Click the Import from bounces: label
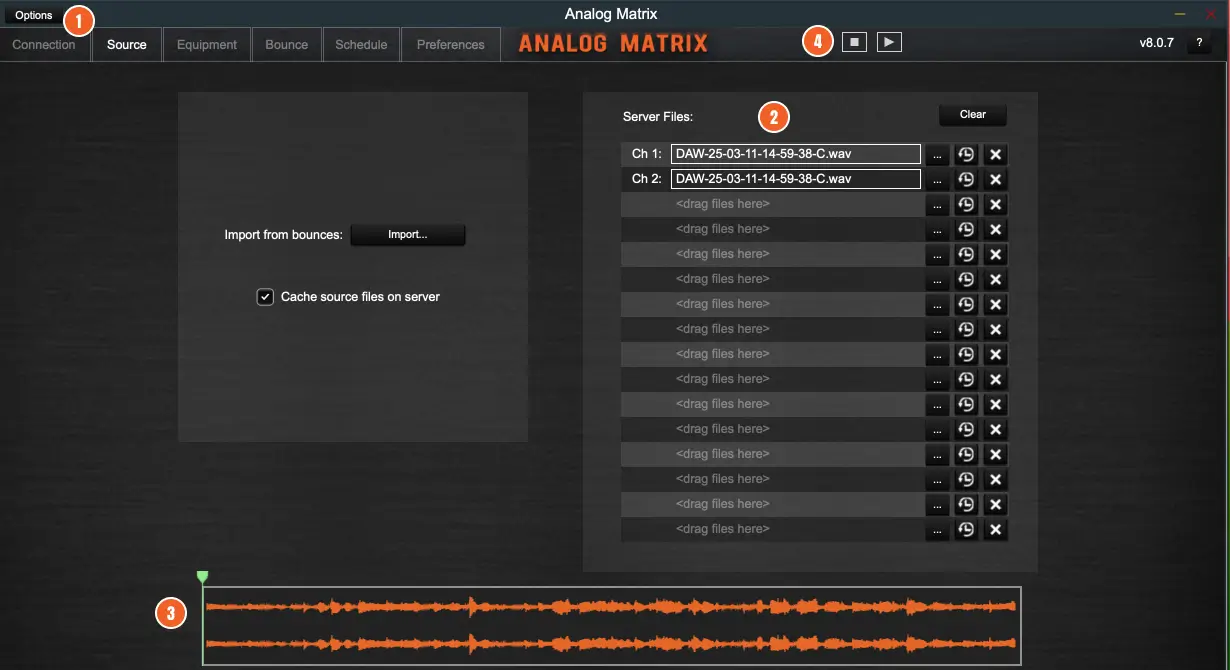1230x670 pixels. tap(284, 235)
